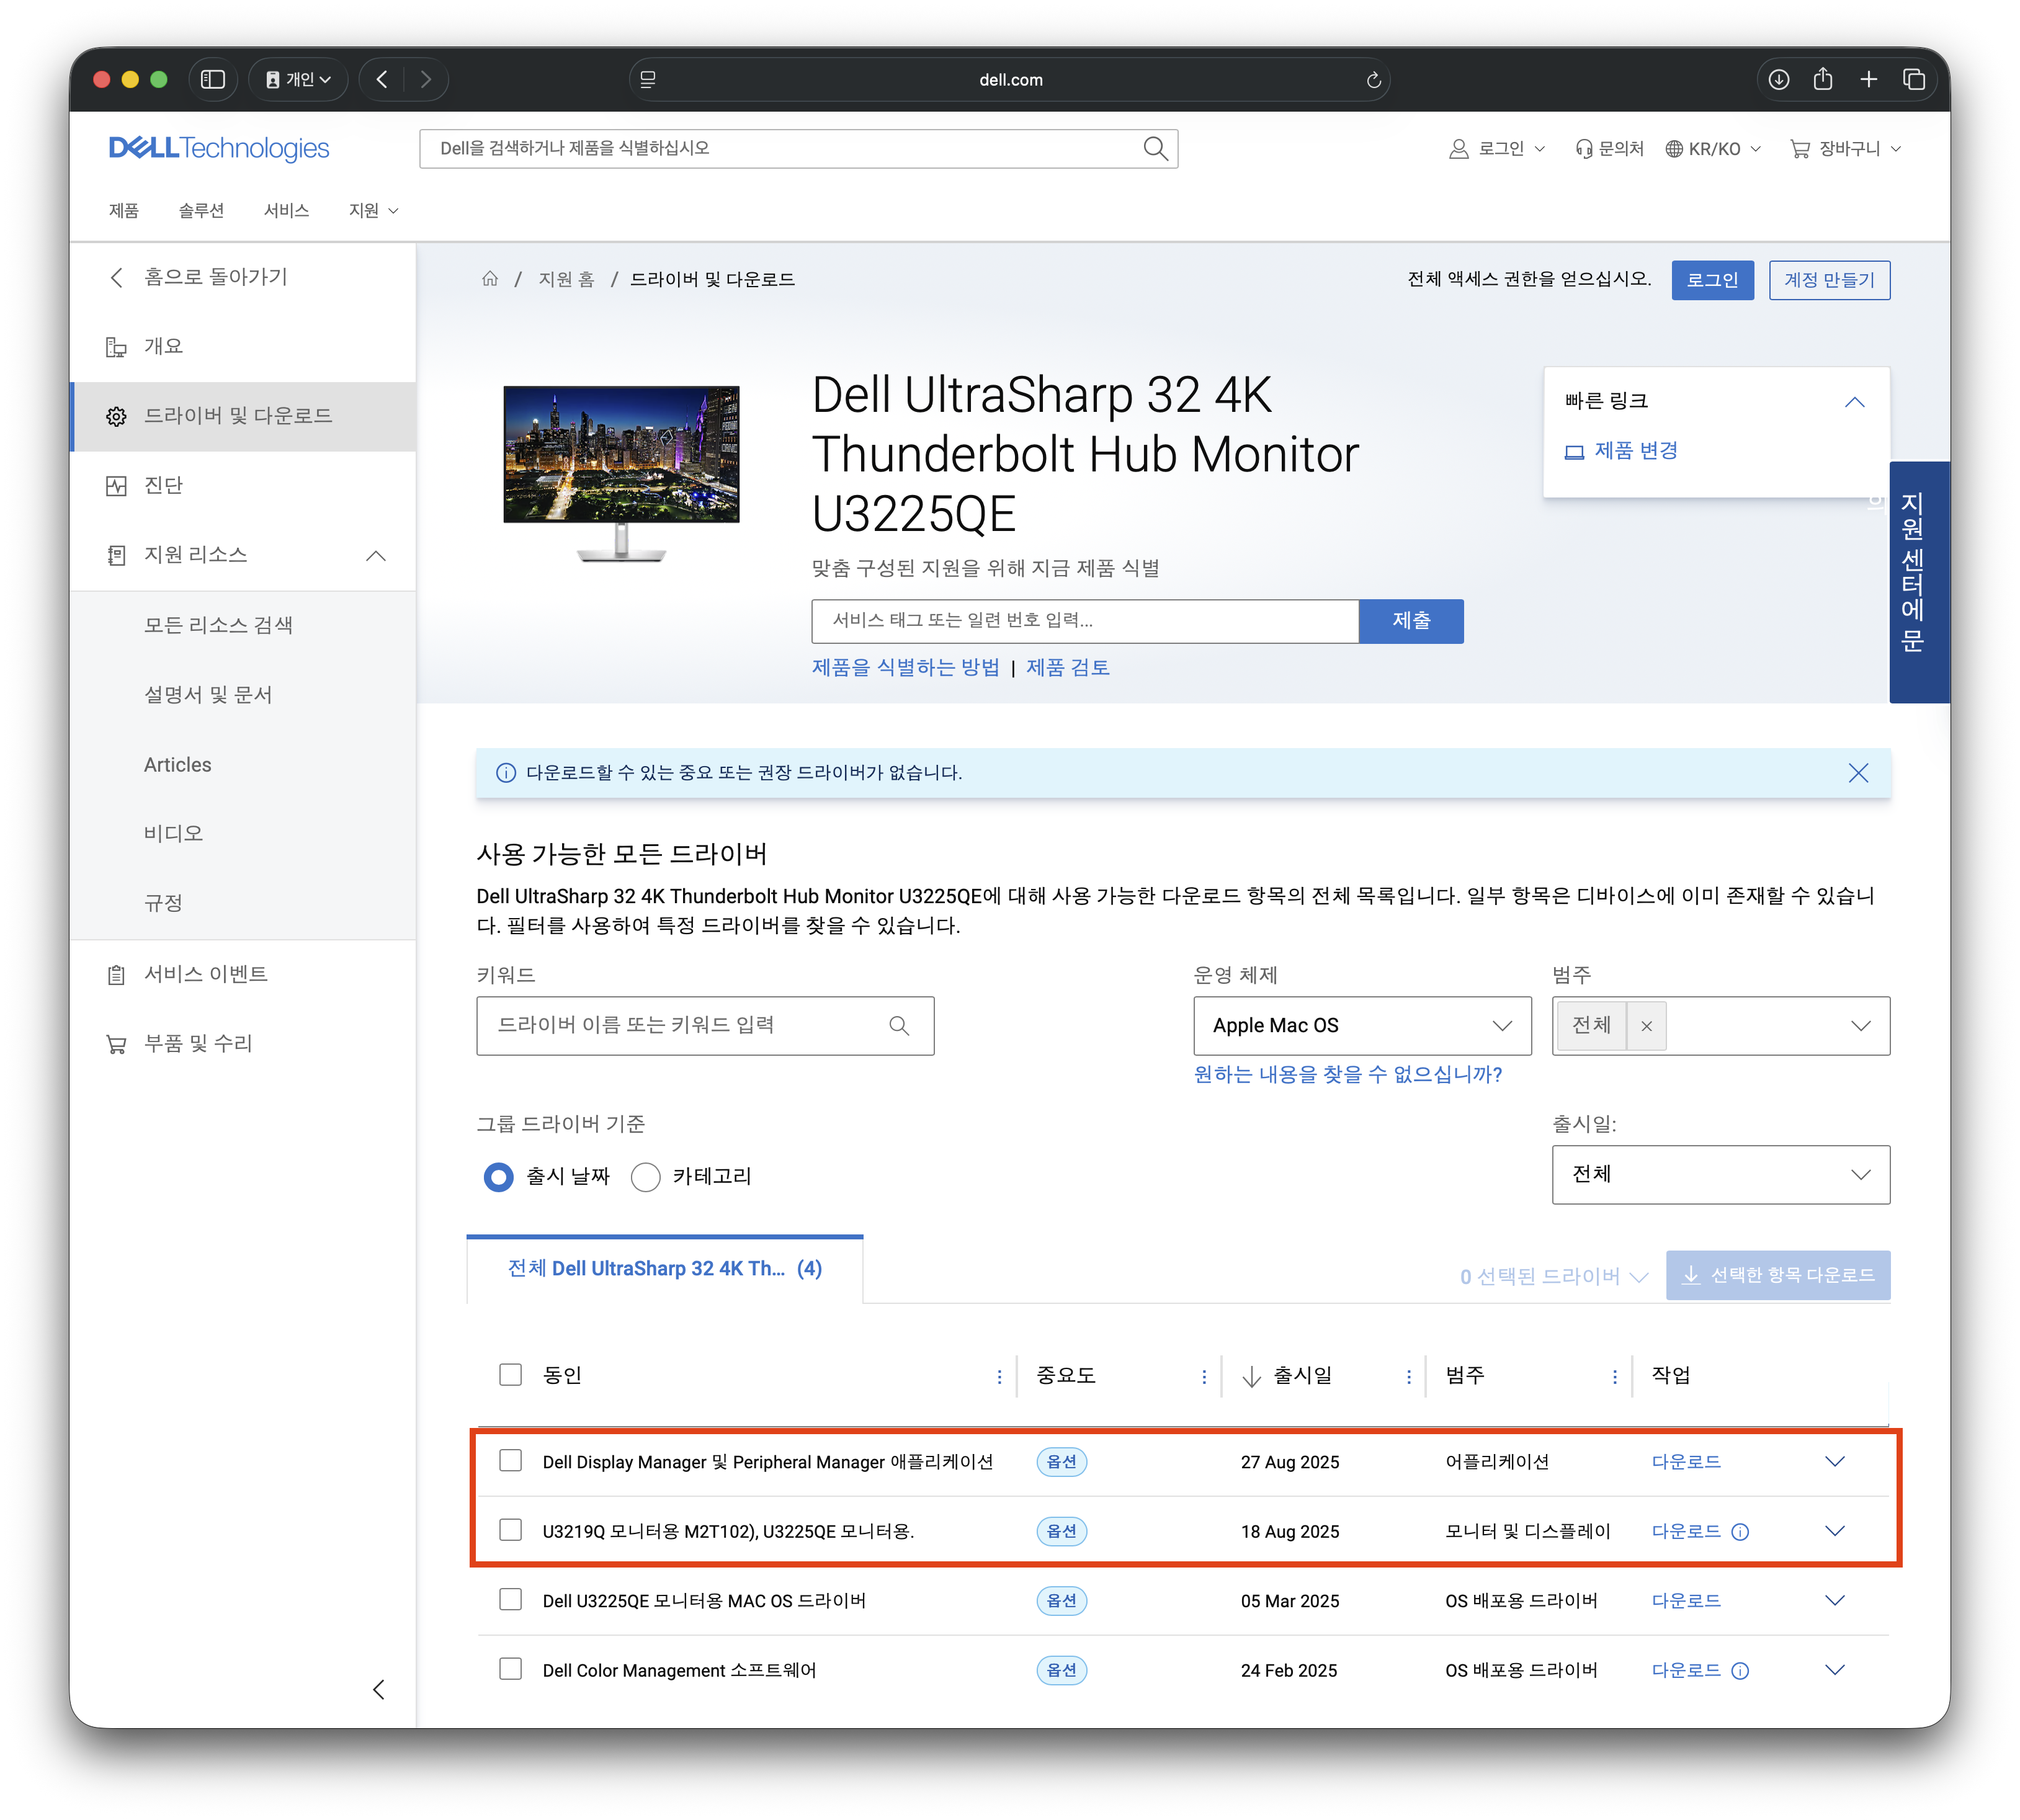
Task: Check the Dell Display Manager driver checkbox
Action: 511,1461
